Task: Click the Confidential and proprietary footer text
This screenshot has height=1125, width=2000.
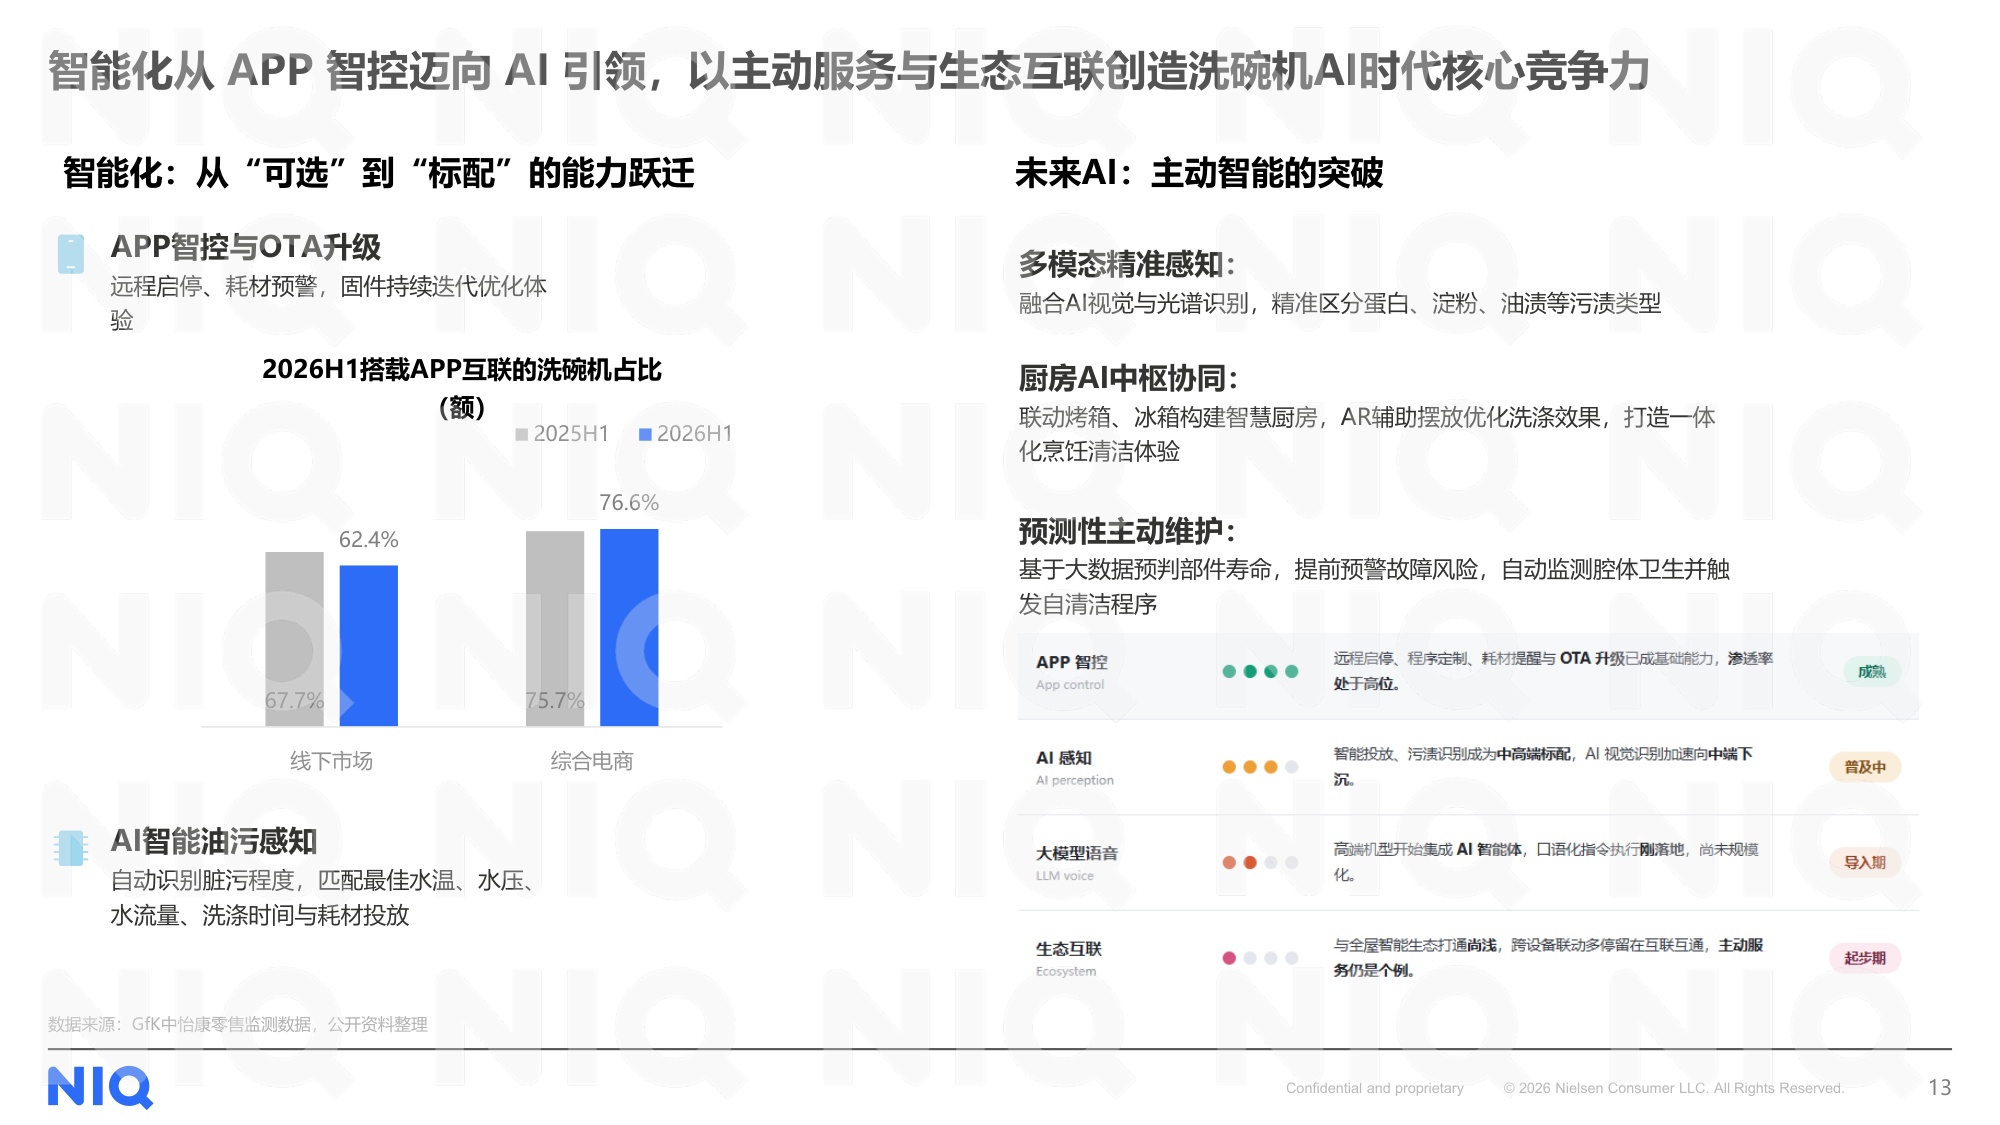Action: click(1375, 1088)
